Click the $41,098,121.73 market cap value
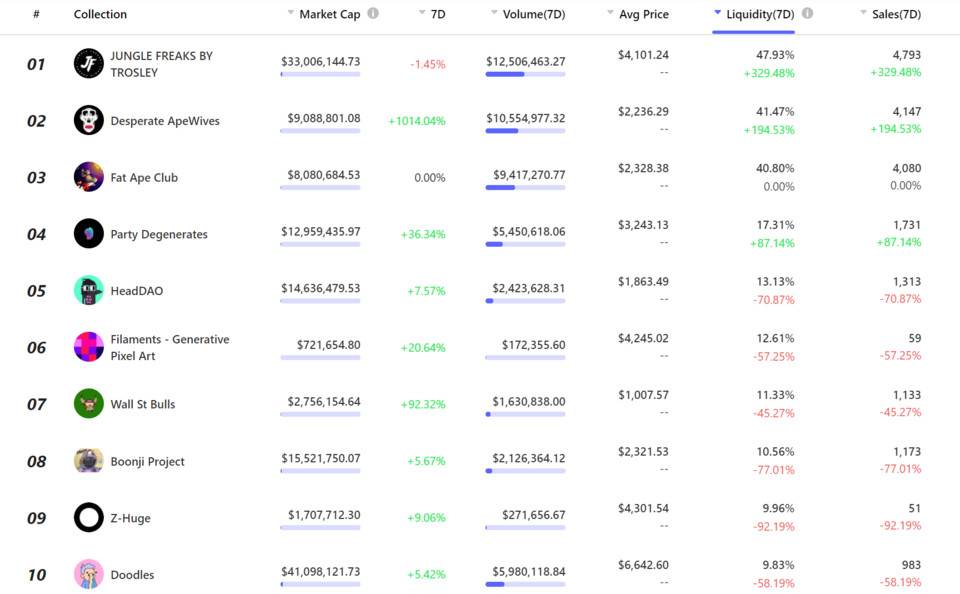 [321, 571]
